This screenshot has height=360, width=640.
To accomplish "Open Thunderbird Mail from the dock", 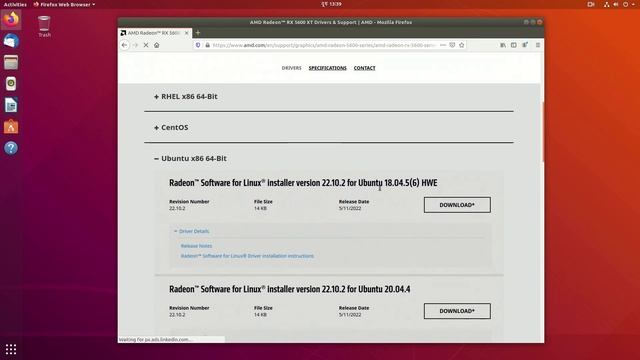I will pos(11,41).
